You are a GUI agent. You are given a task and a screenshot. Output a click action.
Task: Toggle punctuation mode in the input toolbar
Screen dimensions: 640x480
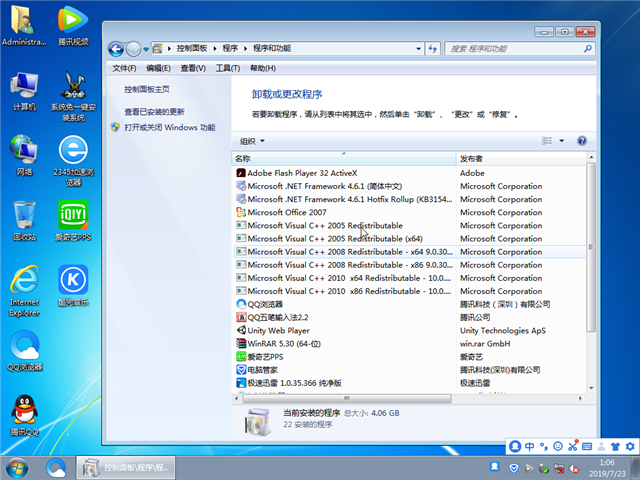(544, 446)
